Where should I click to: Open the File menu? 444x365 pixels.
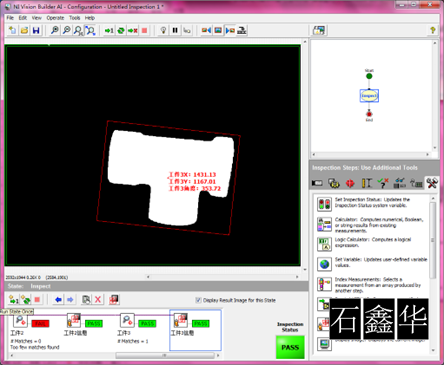click(10, 18)
